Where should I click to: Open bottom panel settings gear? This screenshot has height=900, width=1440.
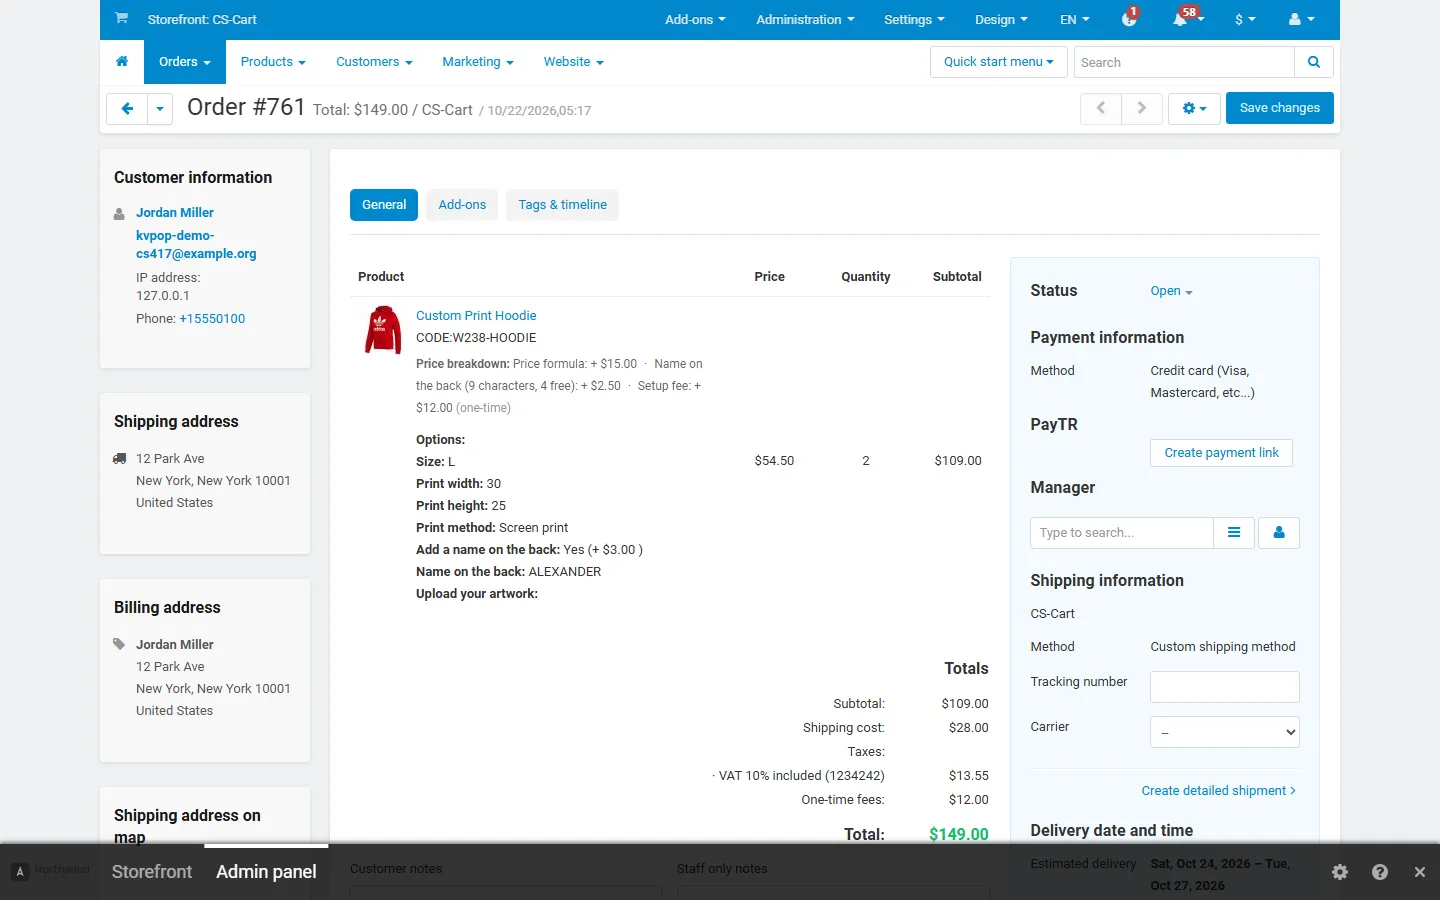click(1340, 872)
